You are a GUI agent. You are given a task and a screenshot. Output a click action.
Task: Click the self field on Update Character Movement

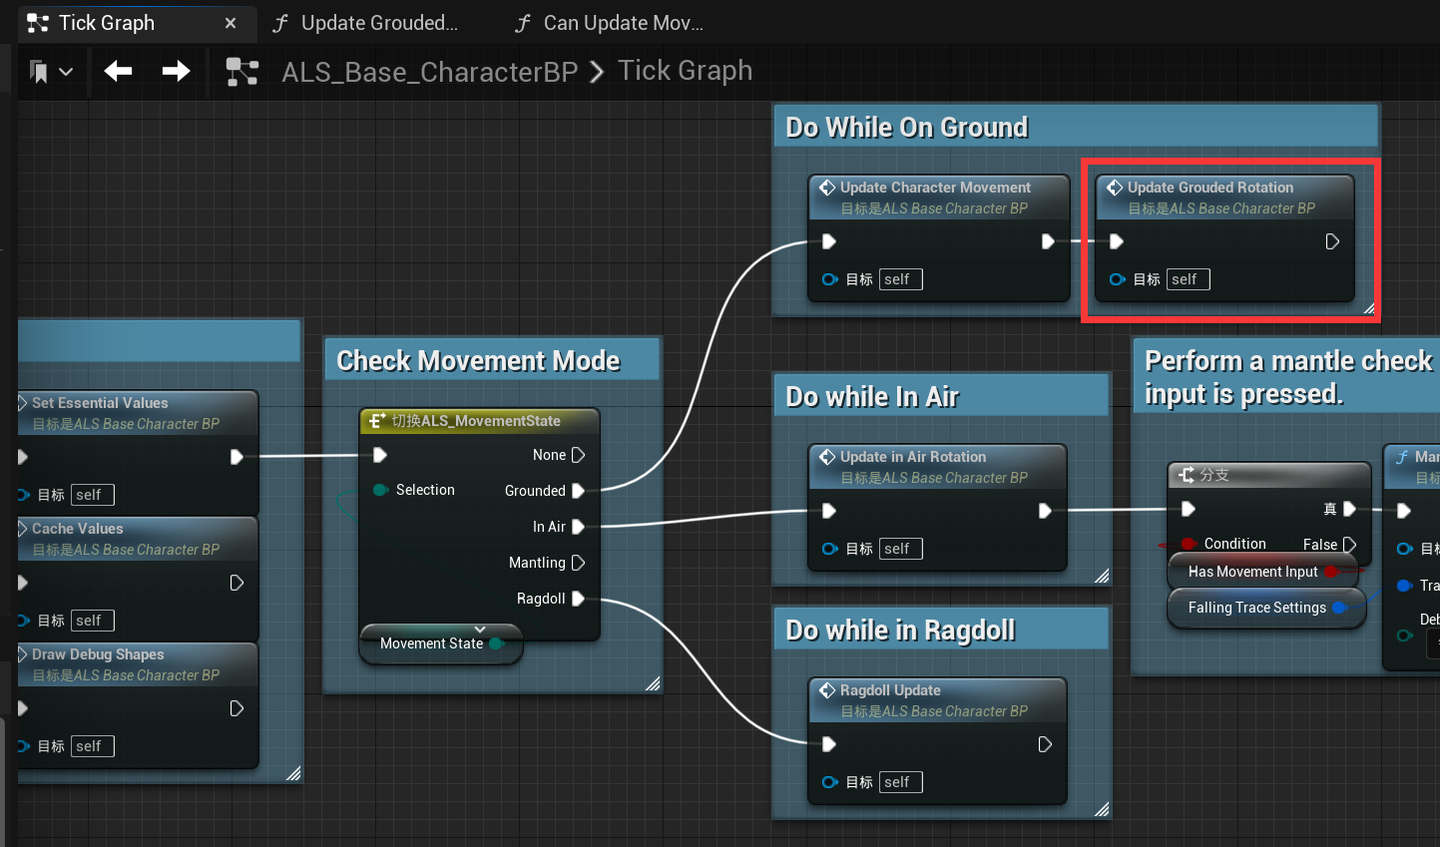pos(901,279)
